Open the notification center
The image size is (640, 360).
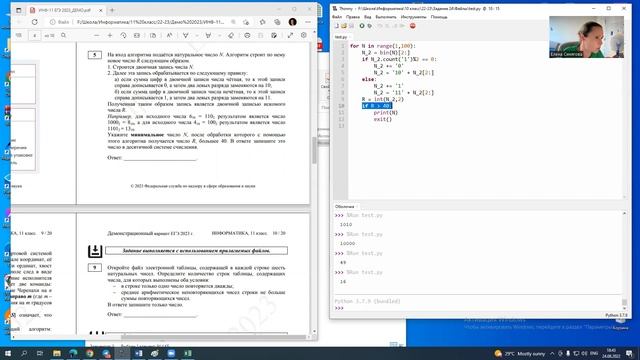click(x=629, y=353)
